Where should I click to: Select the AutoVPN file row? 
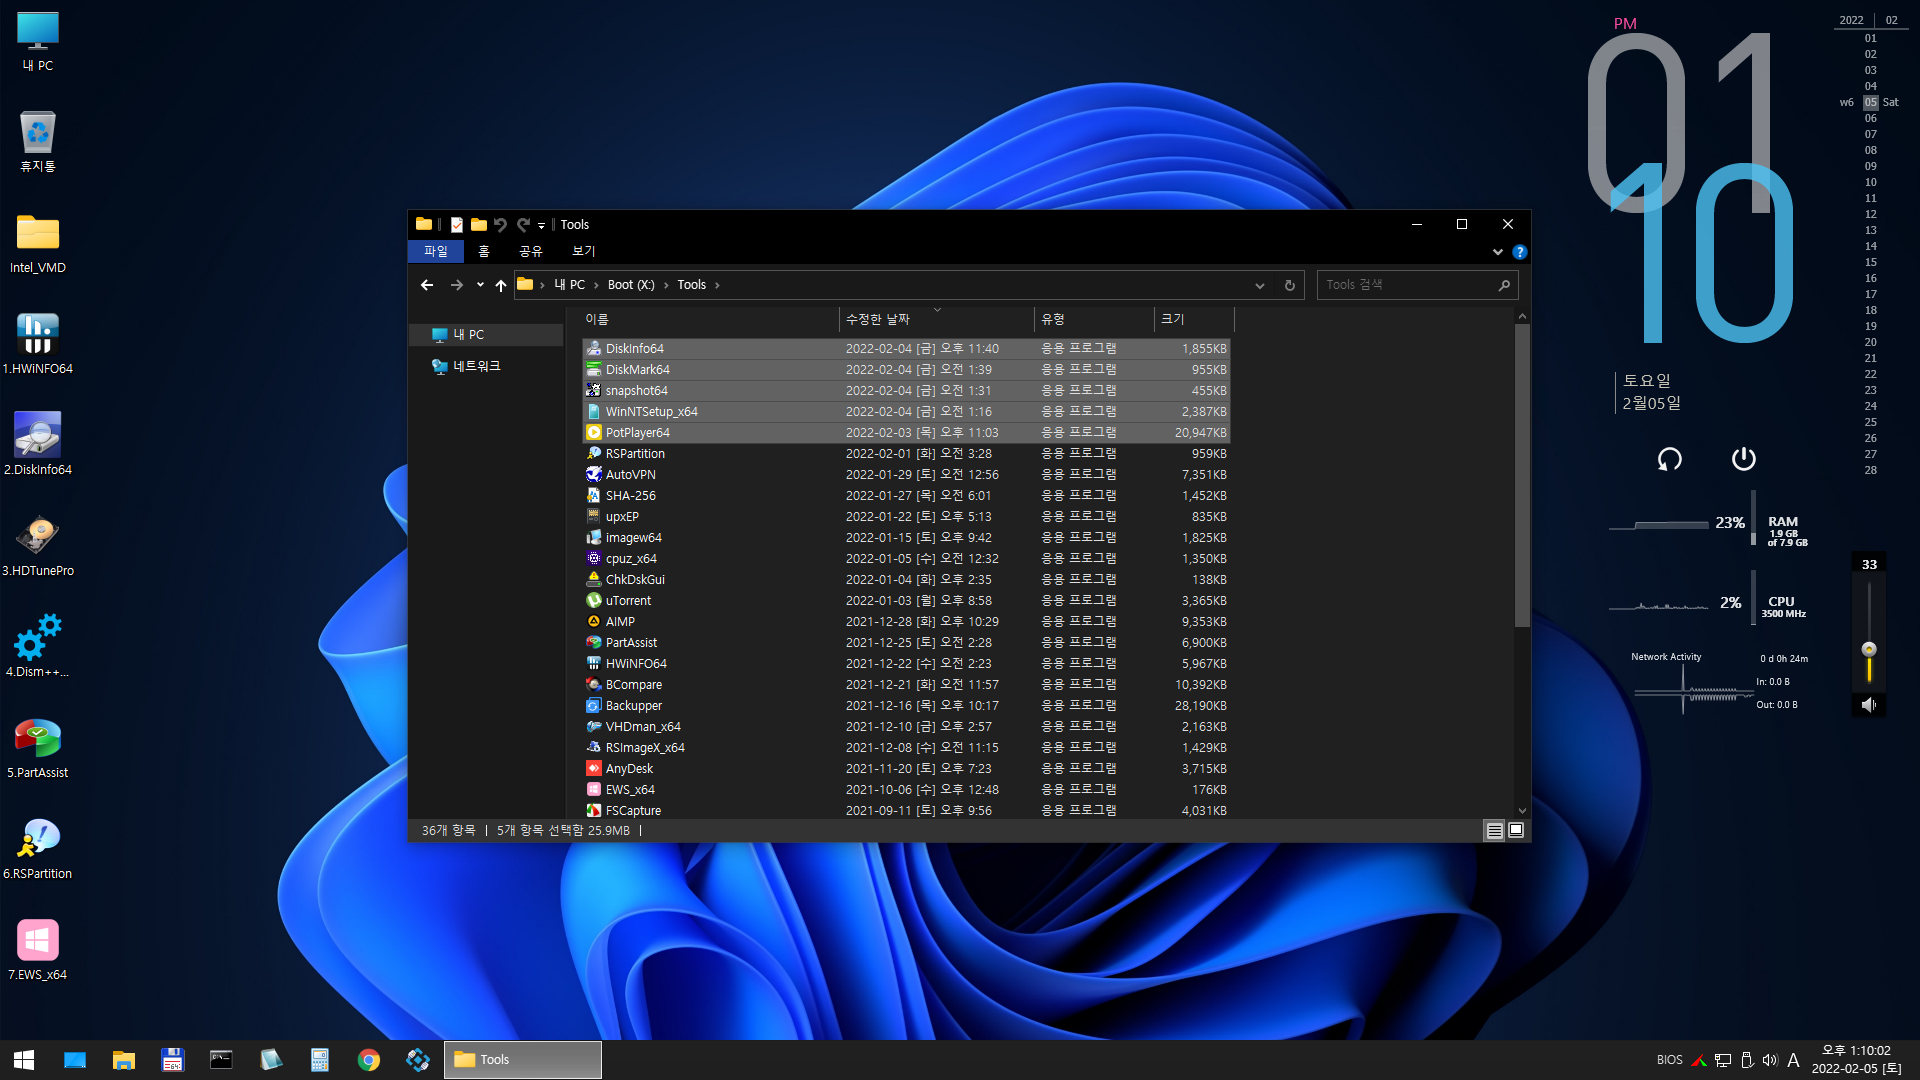[x=906, y=475]
